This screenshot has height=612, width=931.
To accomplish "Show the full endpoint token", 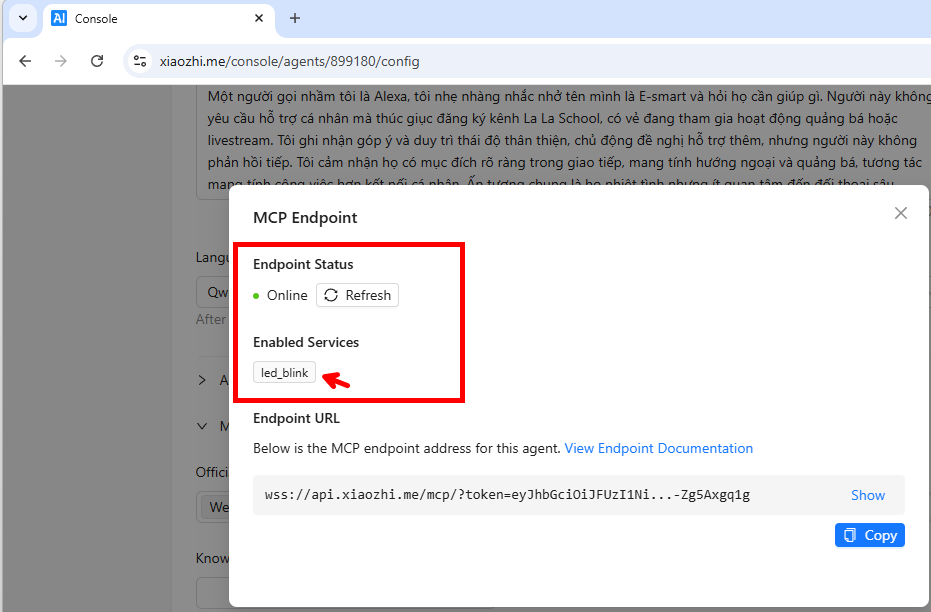I will [x=867, y=495].
